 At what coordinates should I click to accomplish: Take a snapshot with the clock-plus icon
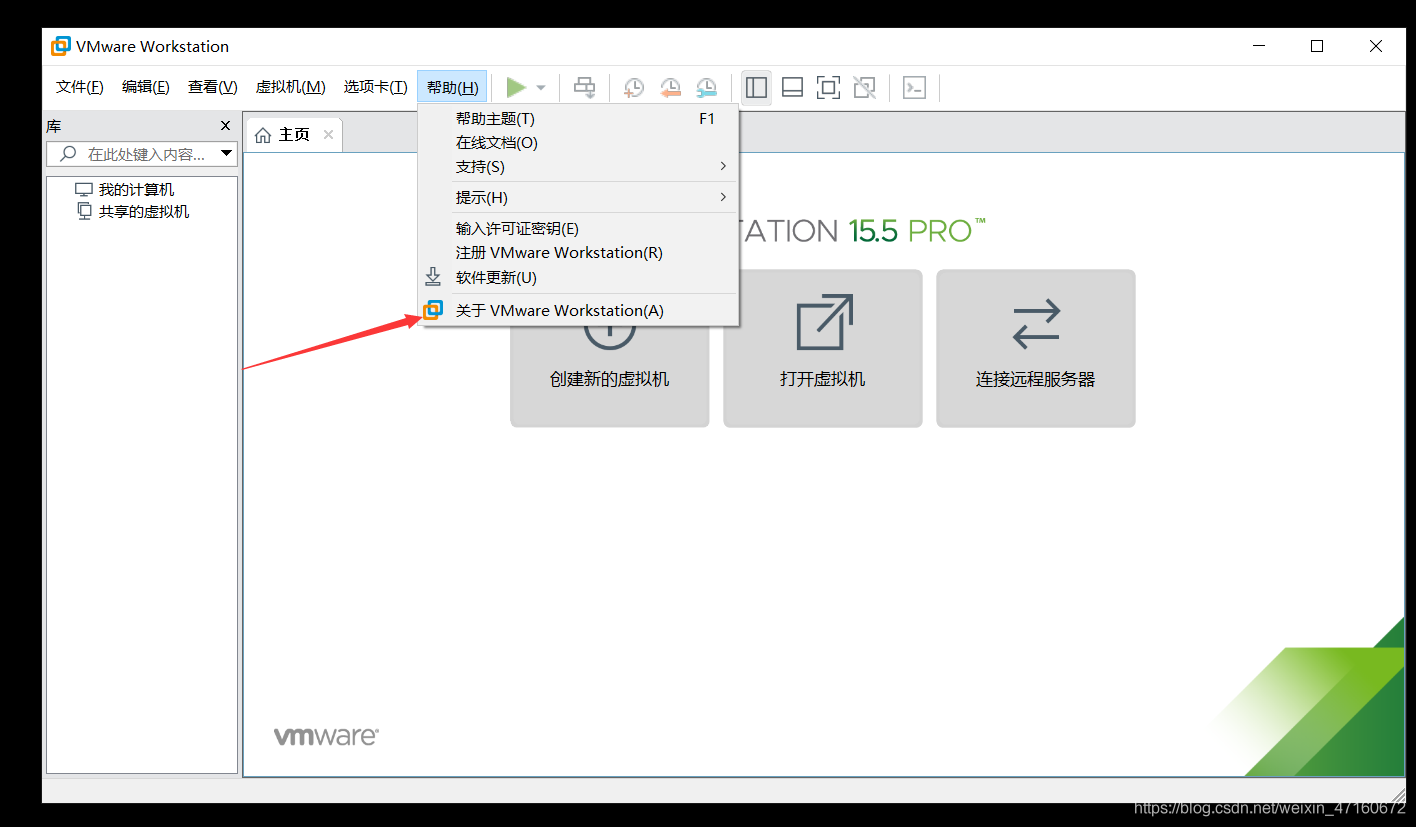tap(634, 88)
